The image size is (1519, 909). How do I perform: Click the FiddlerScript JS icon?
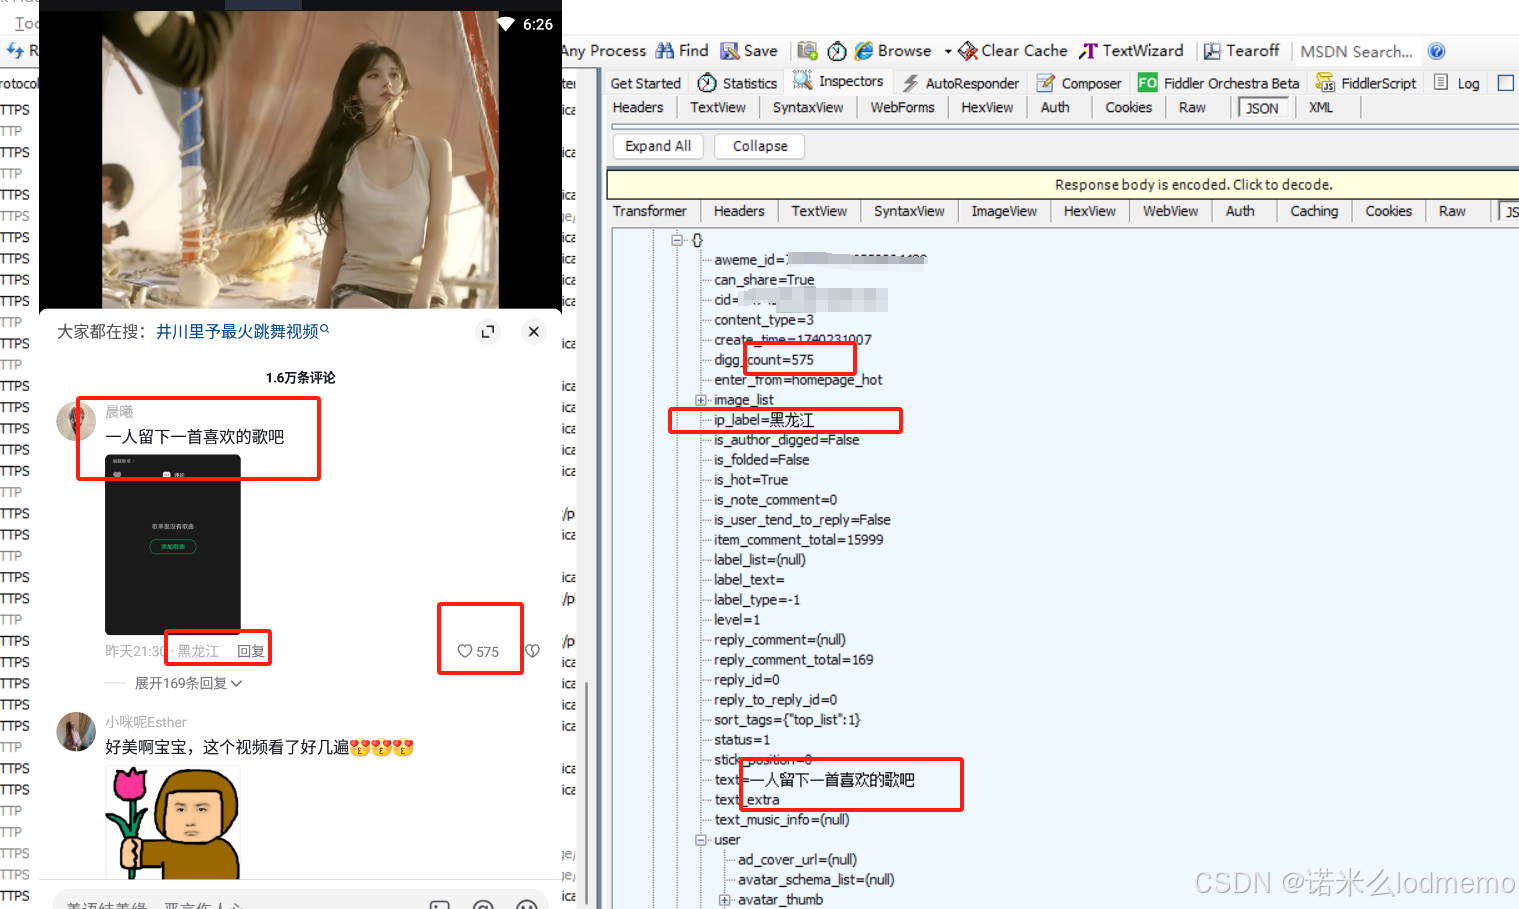pyautogui.click(x=1325, y=82)
